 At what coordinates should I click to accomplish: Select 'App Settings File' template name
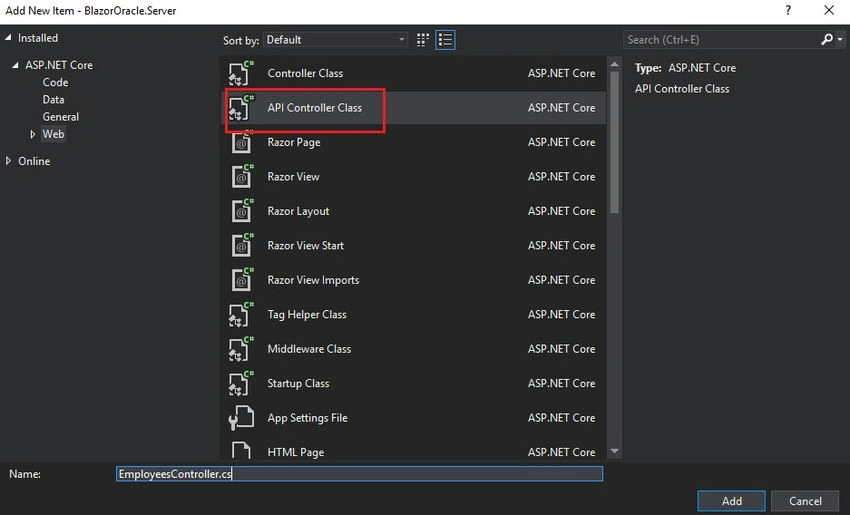tap(307, 418)
